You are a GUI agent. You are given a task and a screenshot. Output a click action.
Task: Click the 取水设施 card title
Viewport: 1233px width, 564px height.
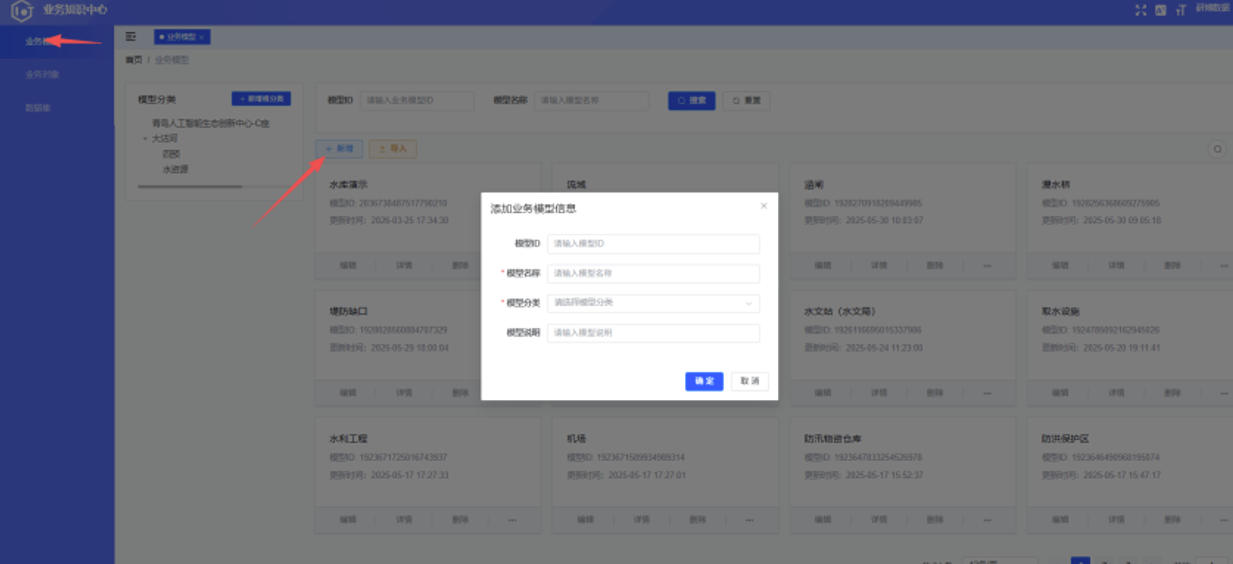click(x=1060, y=312)
